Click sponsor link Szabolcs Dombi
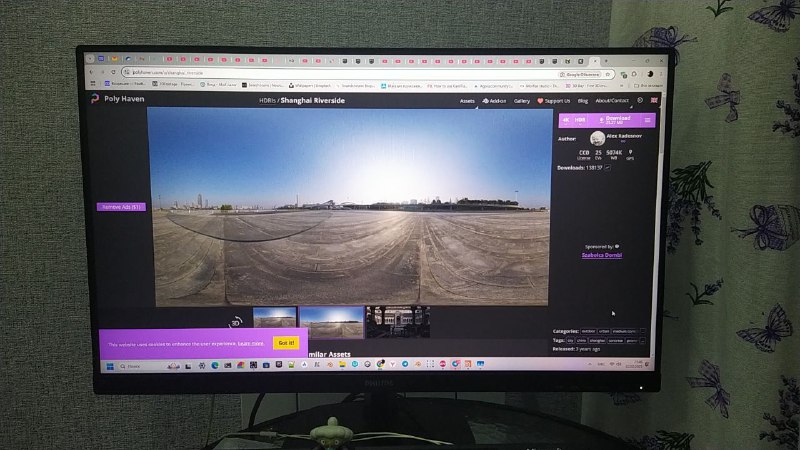This screenshot has width=800, height=450. pyautogui.click(x=602, y=255)
